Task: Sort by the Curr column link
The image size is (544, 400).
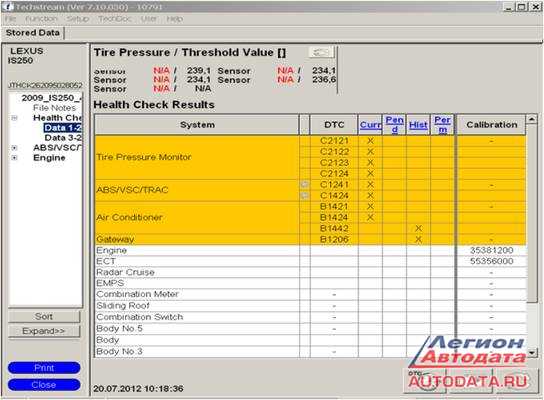Action: pos(370,125)
